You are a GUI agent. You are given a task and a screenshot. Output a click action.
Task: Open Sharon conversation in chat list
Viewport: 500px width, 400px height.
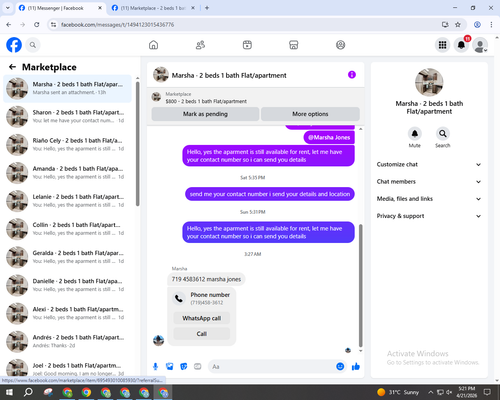[67, 116]
